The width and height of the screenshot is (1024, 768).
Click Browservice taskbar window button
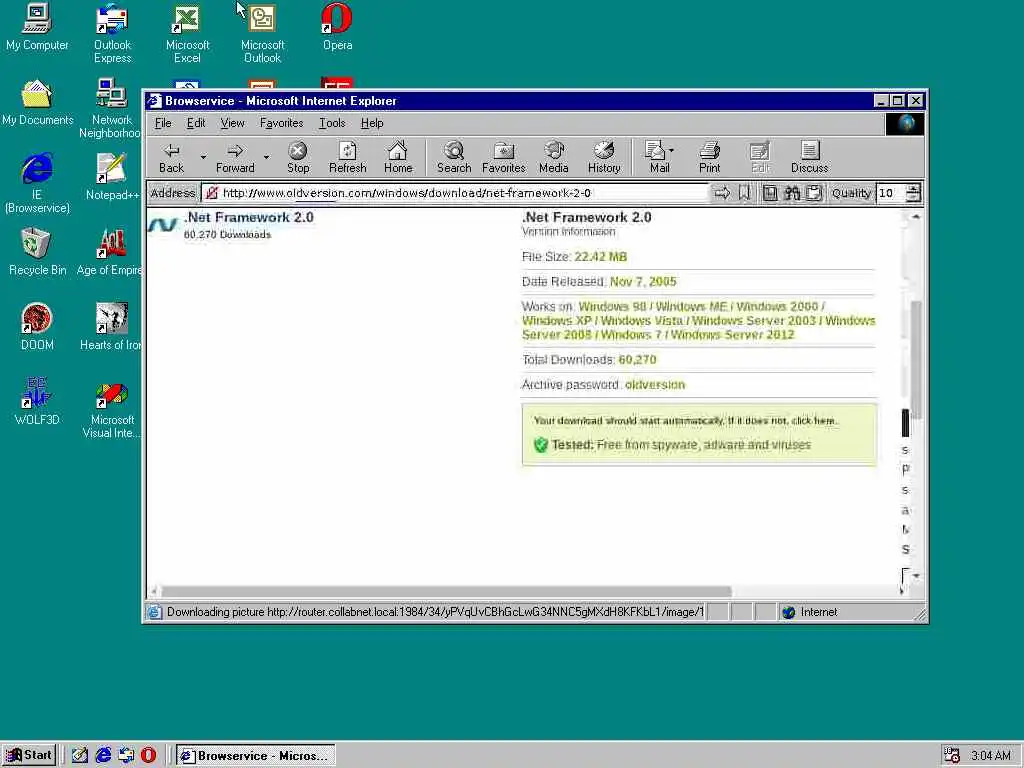coord(256,756)
